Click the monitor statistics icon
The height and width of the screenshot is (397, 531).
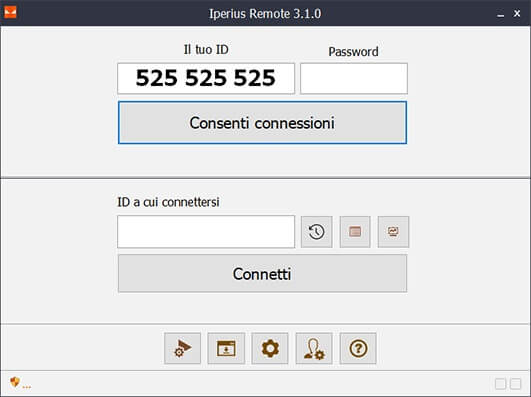point(393,232)
